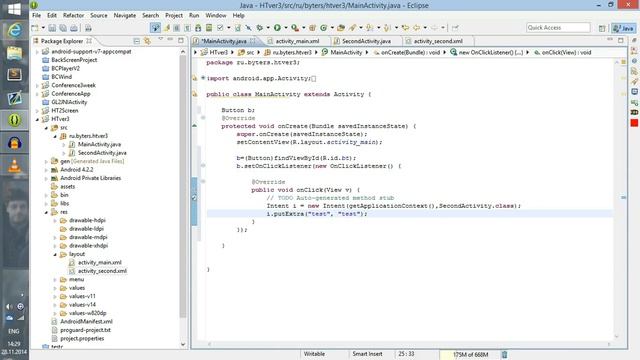
Task: Click the onClick(View) breadcrumb
Action: click(563, 52)
